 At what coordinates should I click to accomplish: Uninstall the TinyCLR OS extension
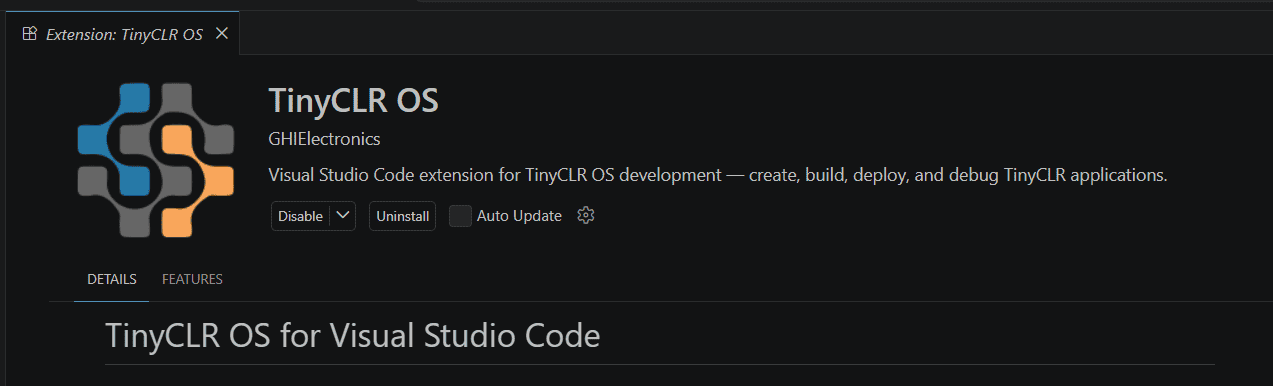(402, 216)
